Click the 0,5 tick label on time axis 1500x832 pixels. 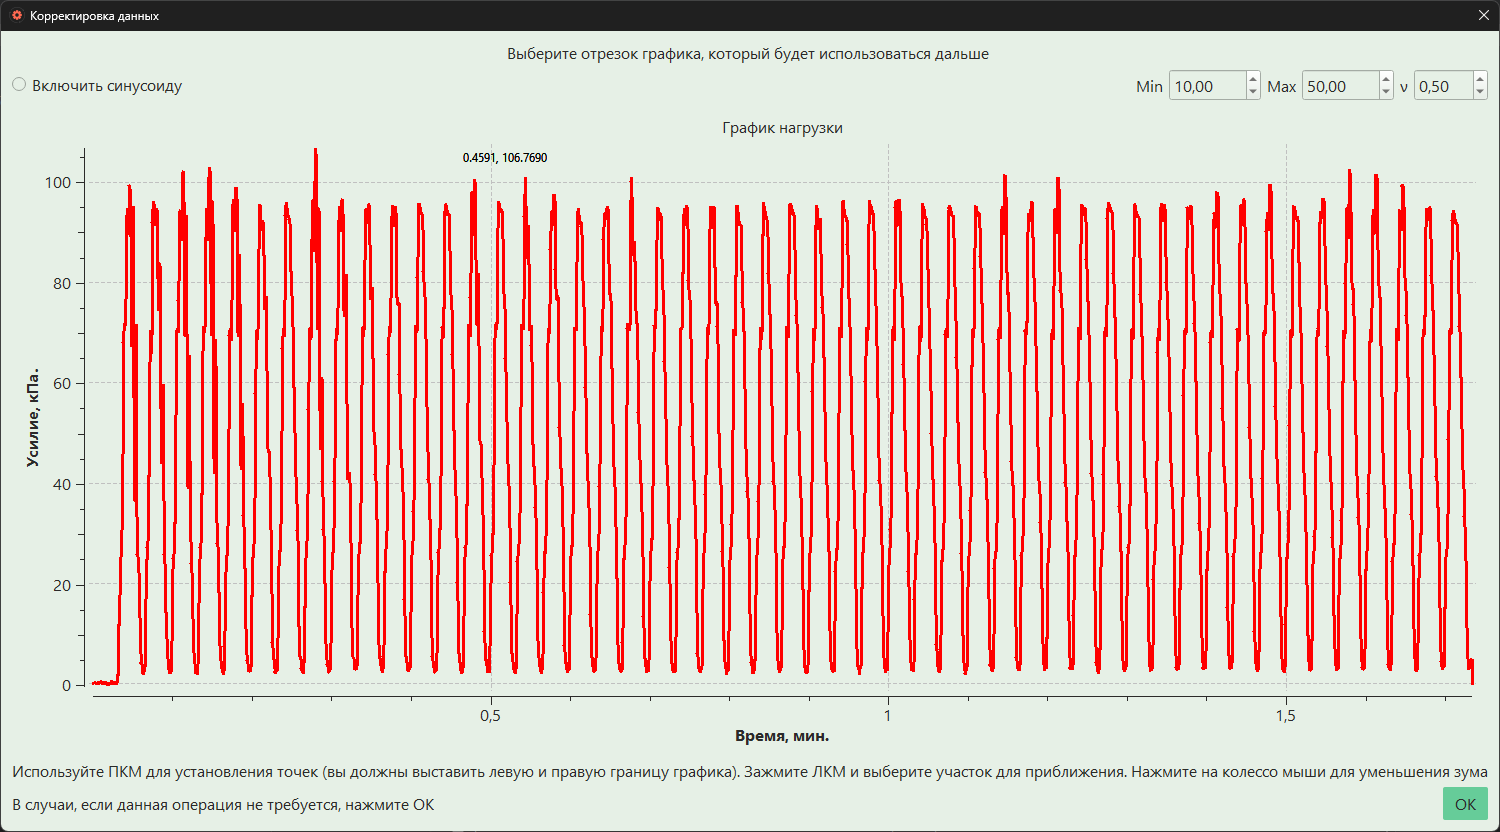[x=490, y=716]
